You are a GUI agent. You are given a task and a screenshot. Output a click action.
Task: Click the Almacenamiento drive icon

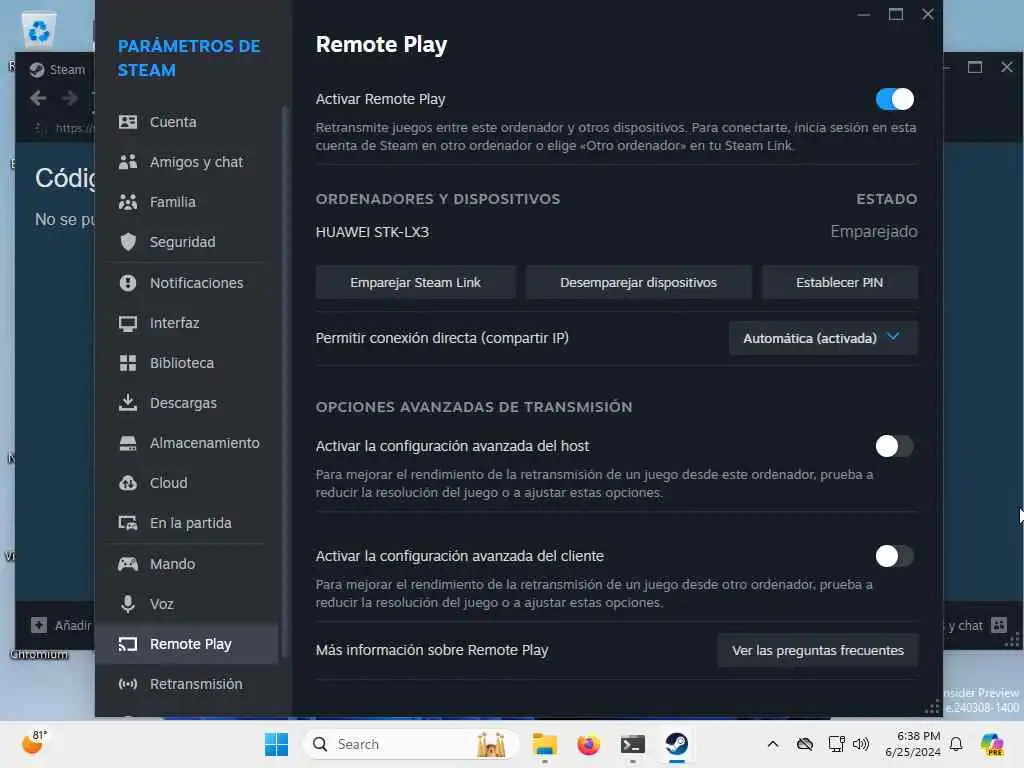click(128, 443)
